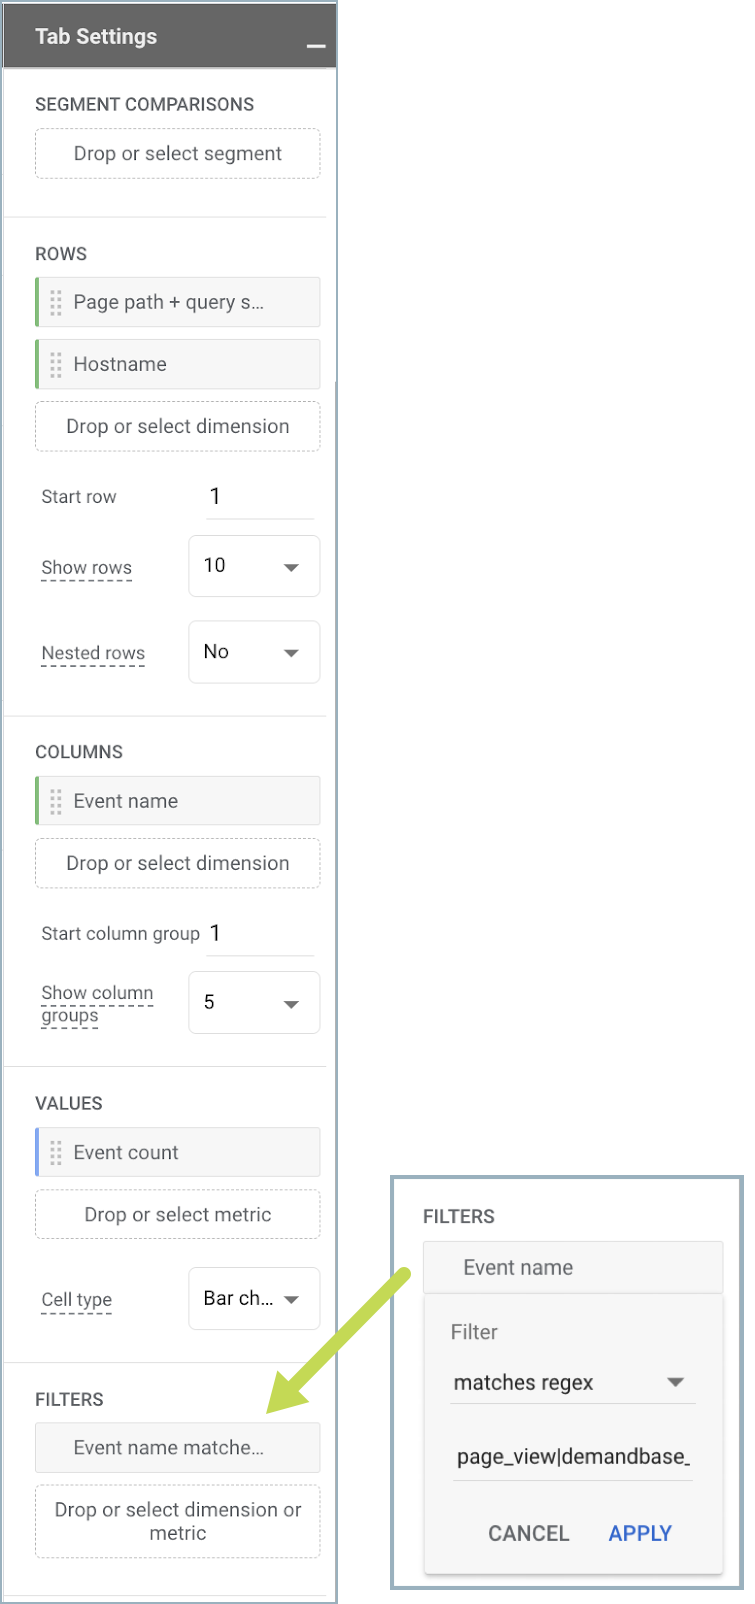The width and height of the screenshot is (755, 1604).
Task: Grab the drag handle on Page path row
Action: [x=56, y=302]
